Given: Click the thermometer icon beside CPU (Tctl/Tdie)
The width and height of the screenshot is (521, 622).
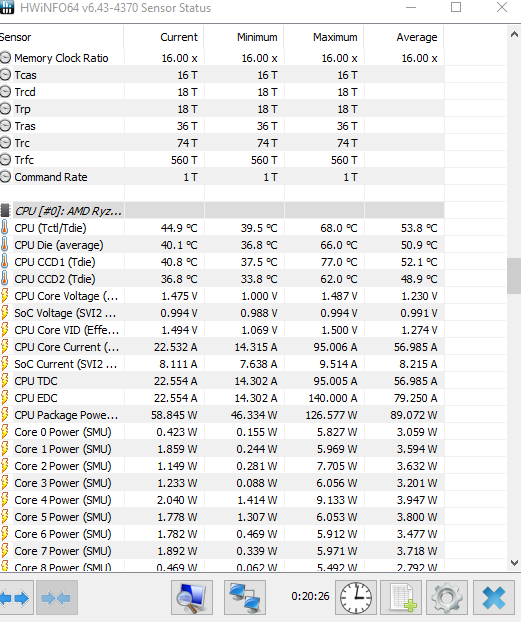Looking at the screenshot, I should coord(5,228).
